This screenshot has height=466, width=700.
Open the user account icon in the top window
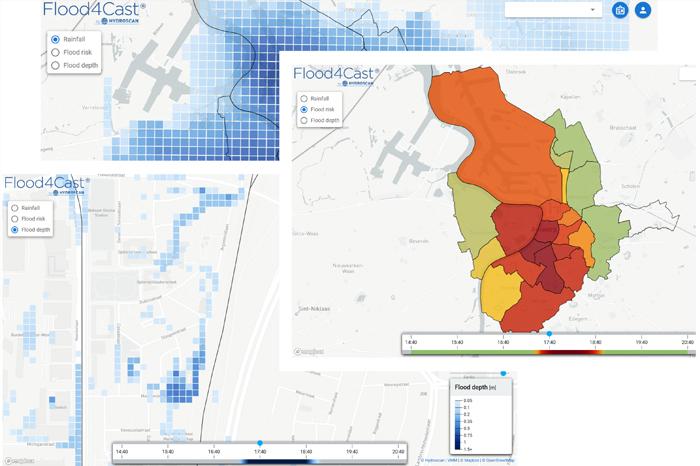click(x=643, y=10)
